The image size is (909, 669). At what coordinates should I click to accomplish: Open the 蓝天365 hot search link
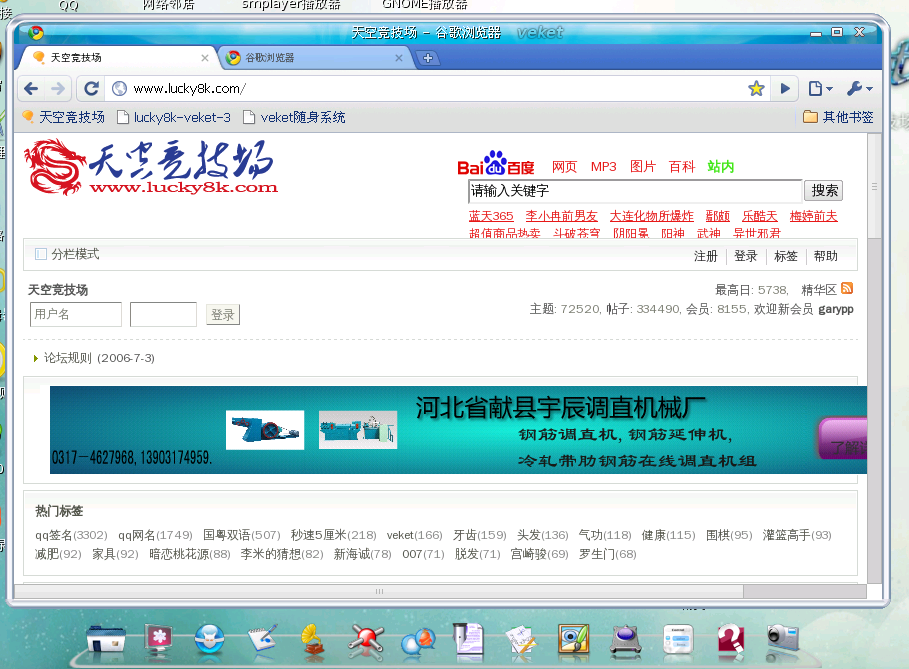pos(491,216)
